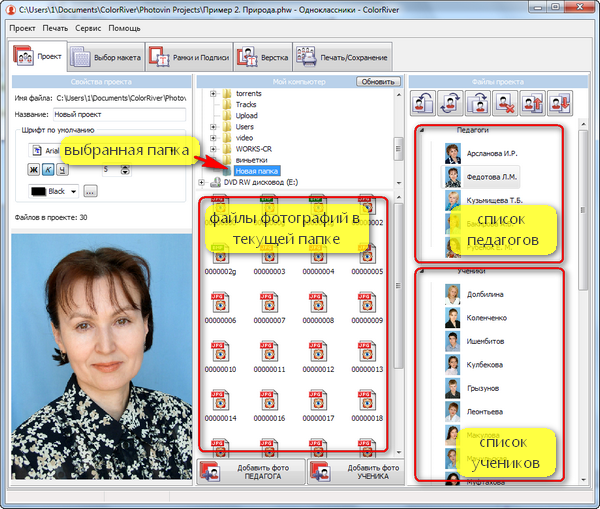The width and height of the screenshot is (600, 509).
Task: Go to the Верстка tab
Action: (263, 57)
